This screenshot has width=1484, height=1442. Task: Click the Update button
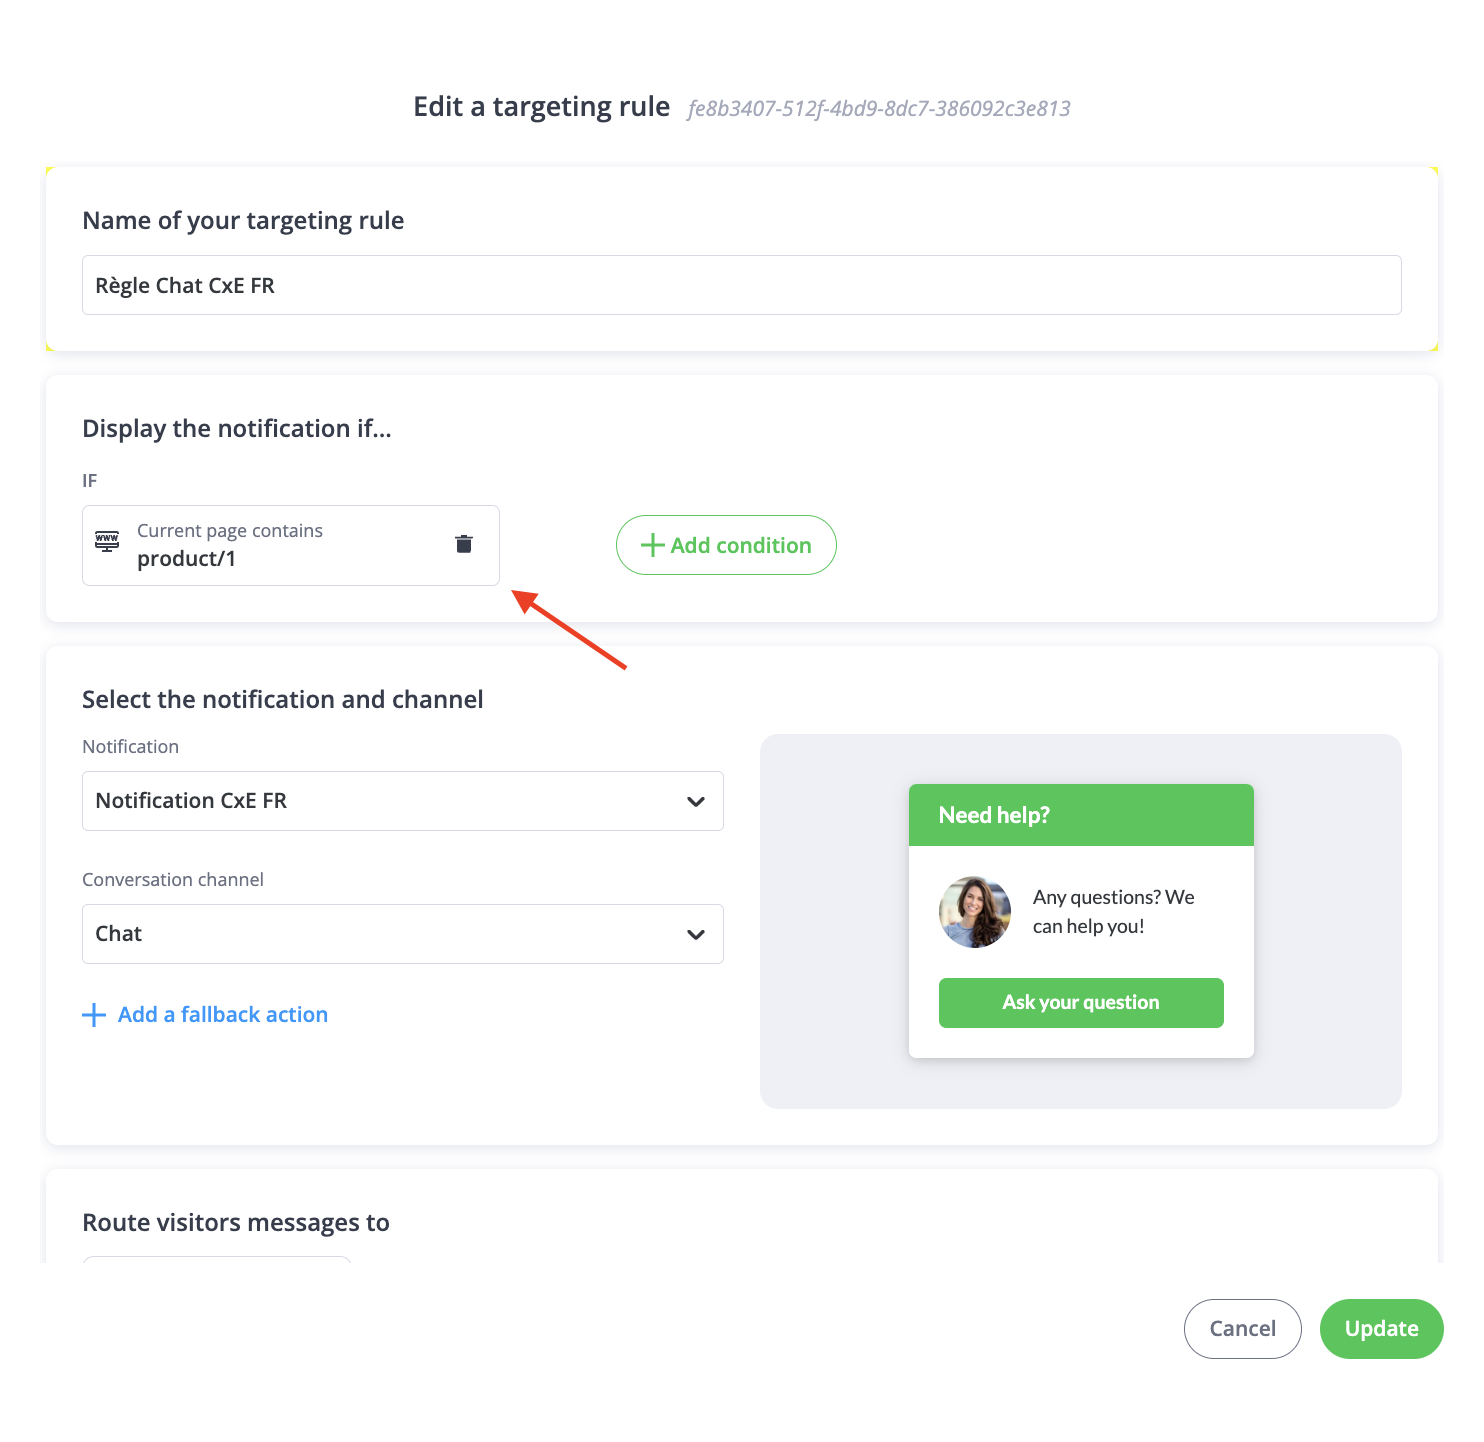point(1382,1329)
